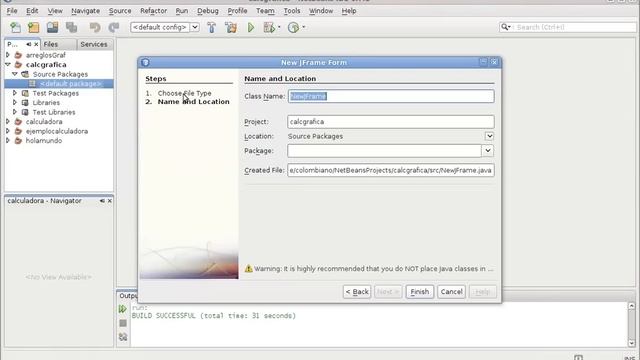640x360 pixels.
Task: Click the New Project toolbar icon
Action: point(33,27)
